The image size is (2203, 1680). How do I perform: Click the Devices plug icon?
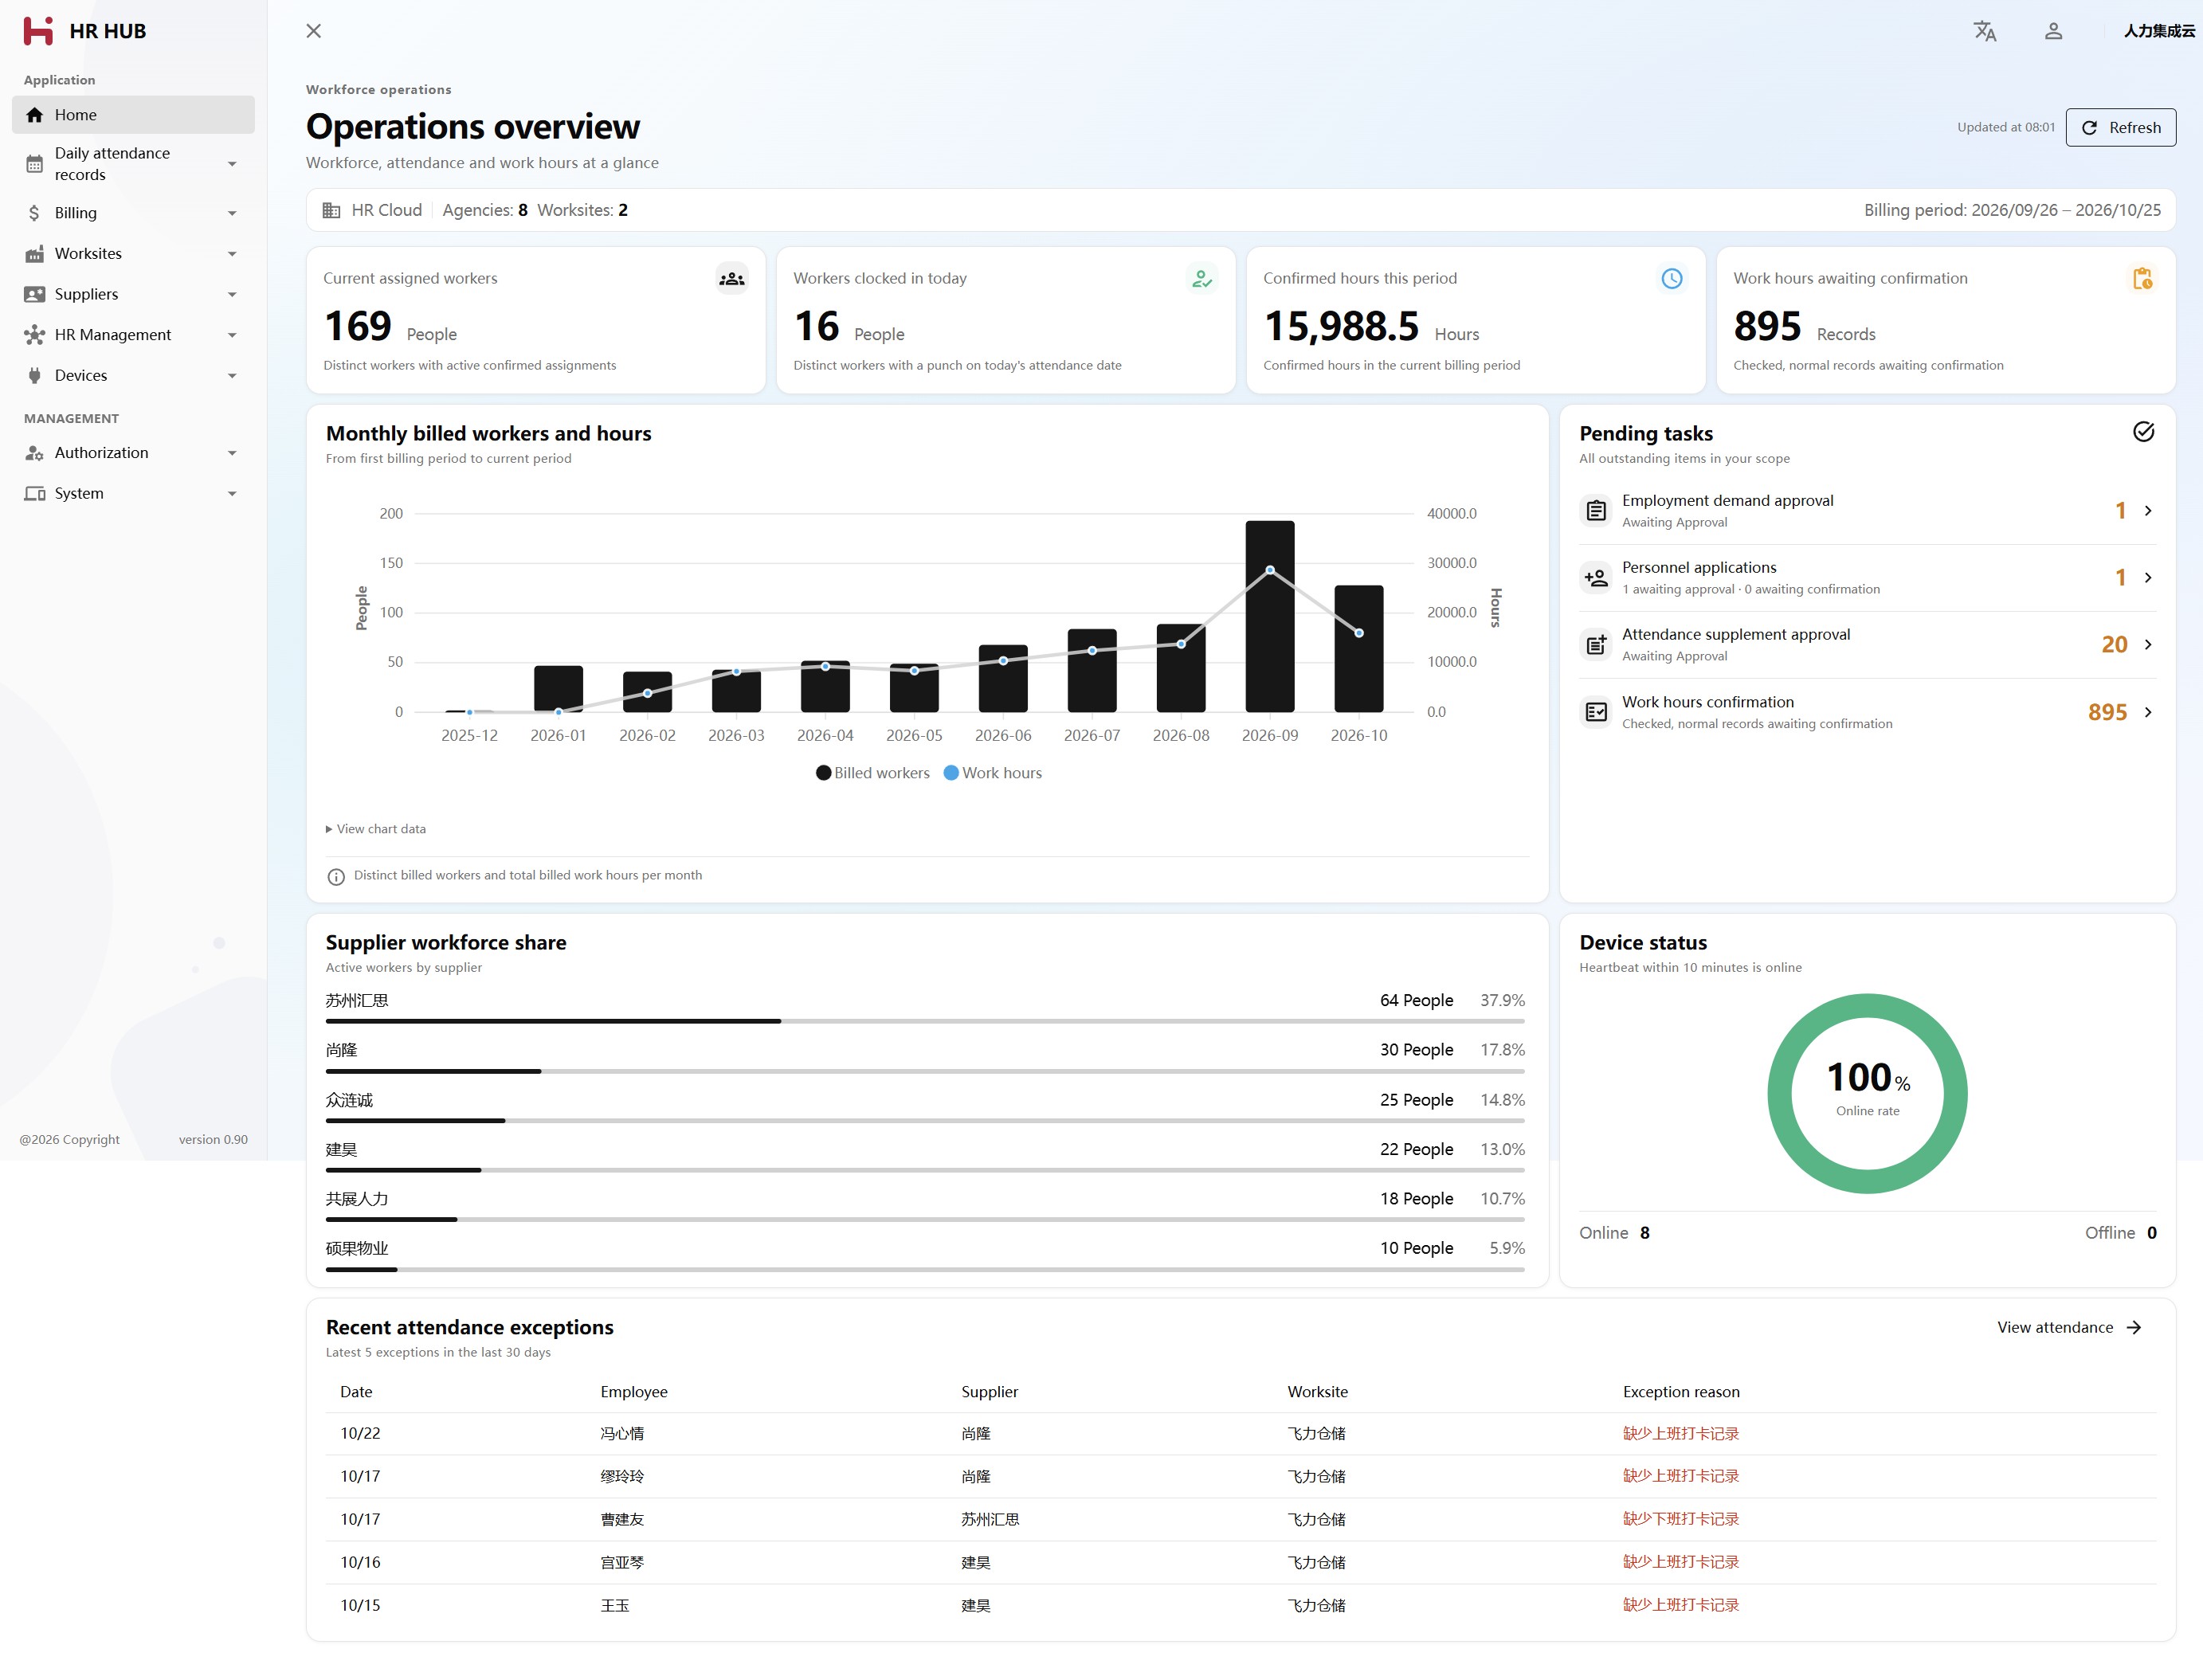pyautogui.click(x=35, y=376)
